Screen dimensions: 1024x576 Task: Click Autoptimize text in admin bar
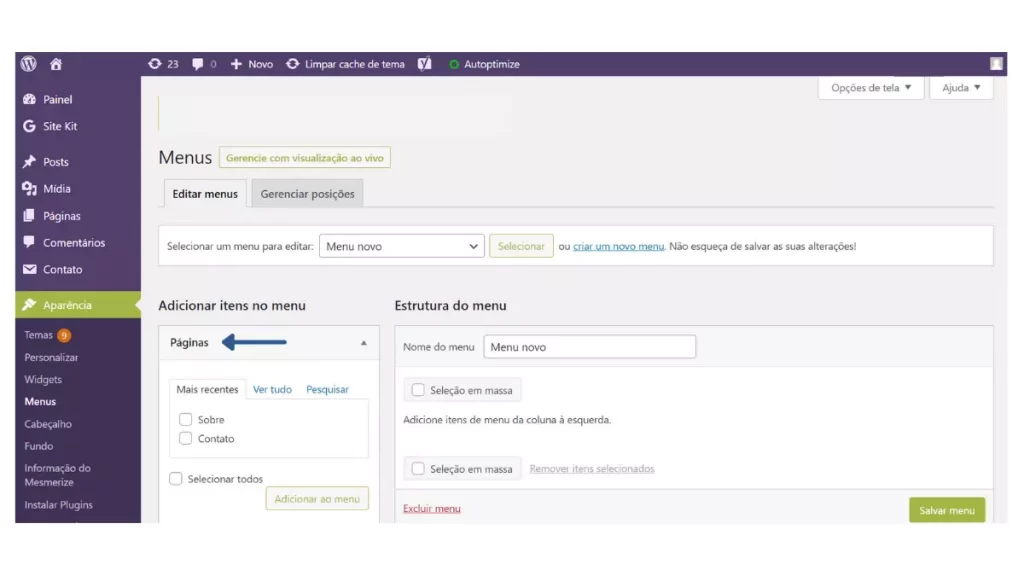point(492,64)
